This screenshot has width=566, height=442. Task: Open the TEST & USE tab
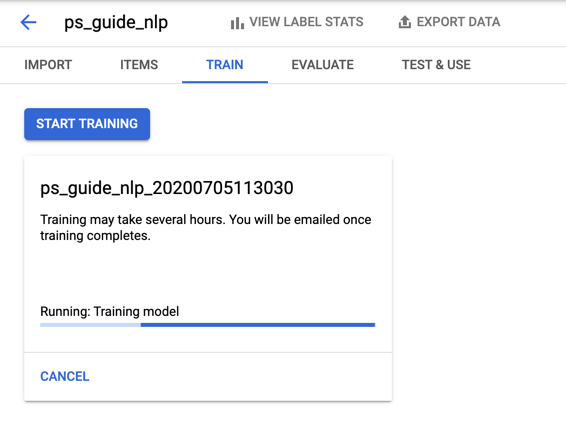[x=436, y=65]
